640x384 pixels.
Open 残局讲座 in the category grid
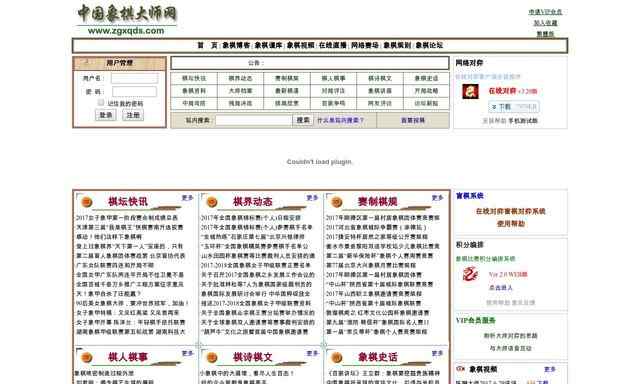click(240, 104)
